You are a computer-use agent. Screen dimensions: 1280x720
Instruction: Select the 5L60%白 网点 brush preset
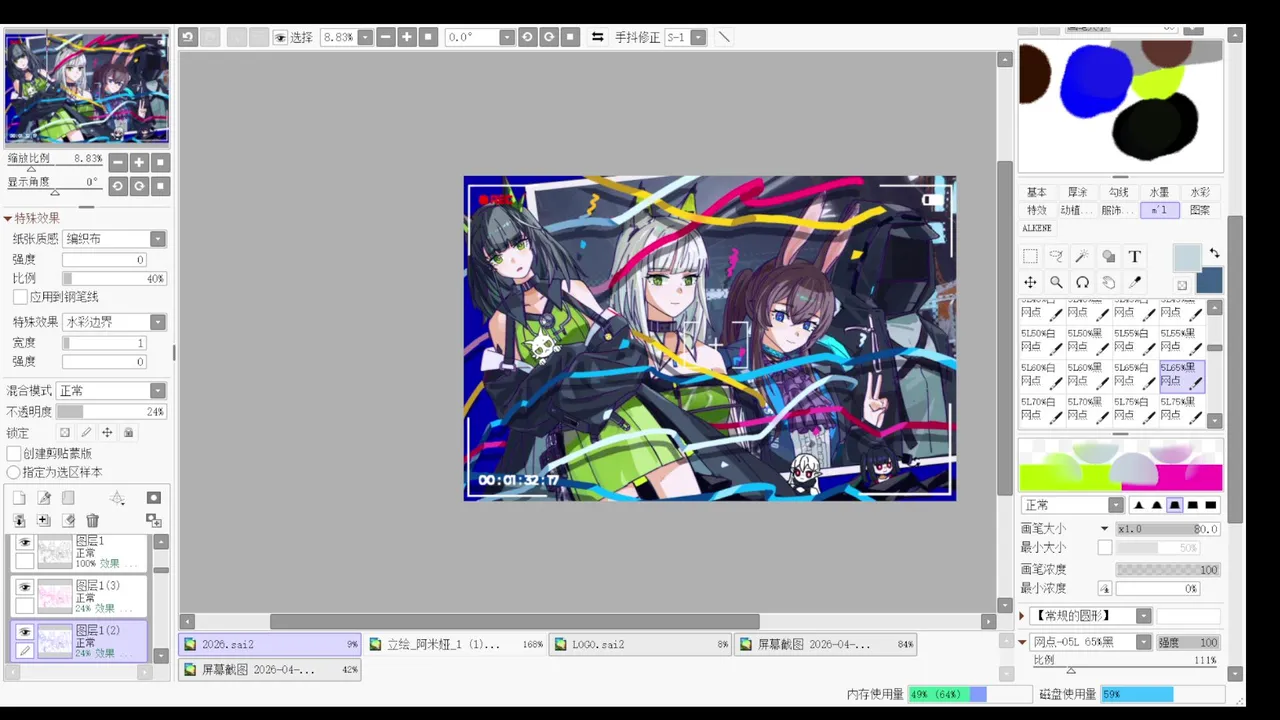[1041, 375]
